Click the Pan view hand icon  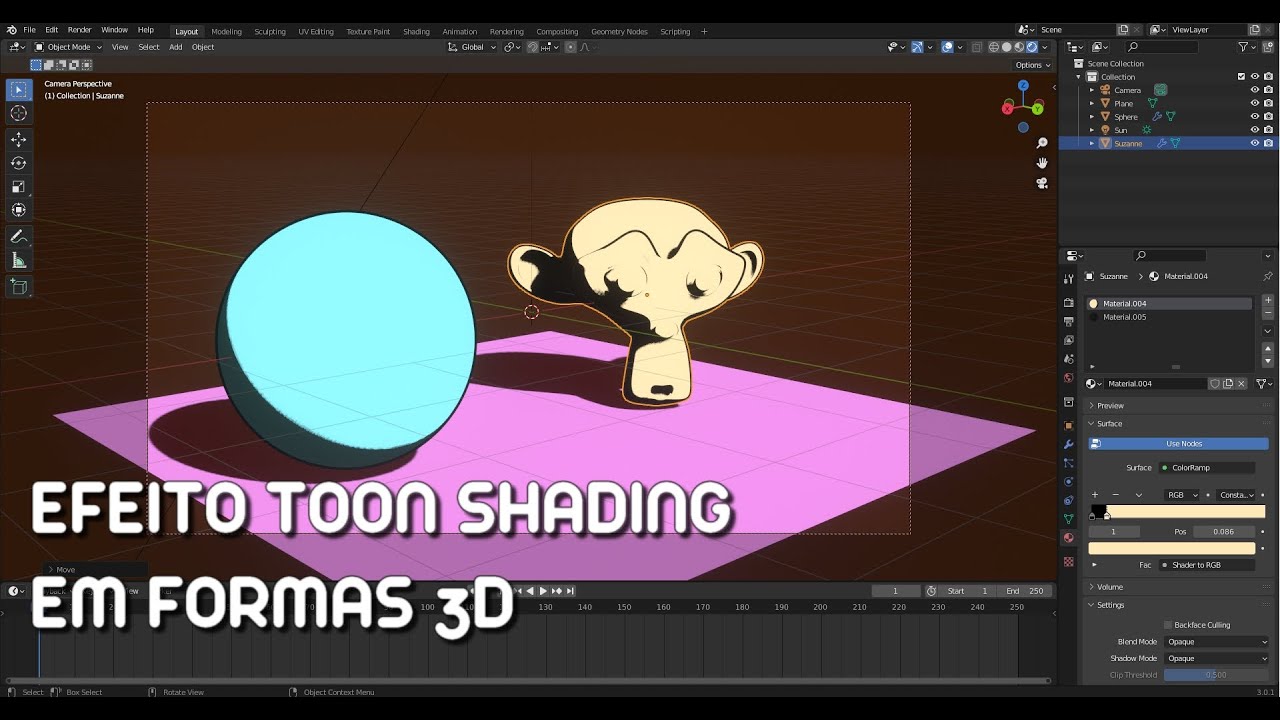tap(1042, 163)
